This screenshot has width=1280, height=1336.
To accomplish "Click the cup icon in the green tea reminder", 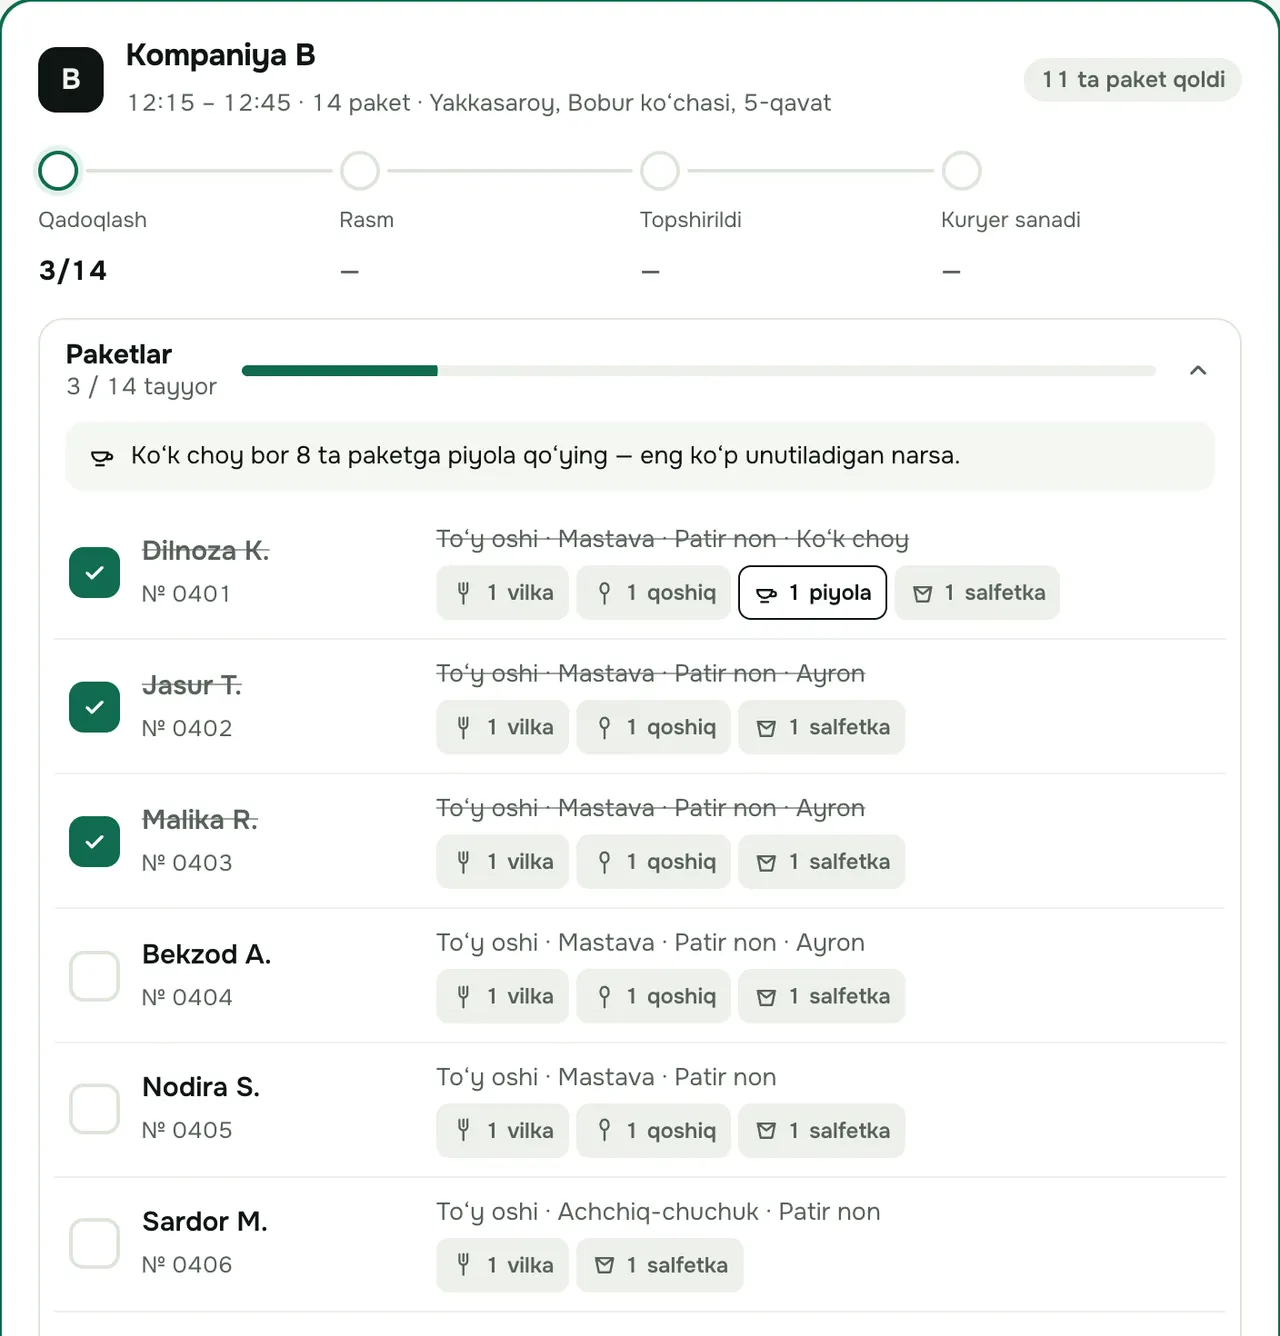I will click(x=102, y=457).
